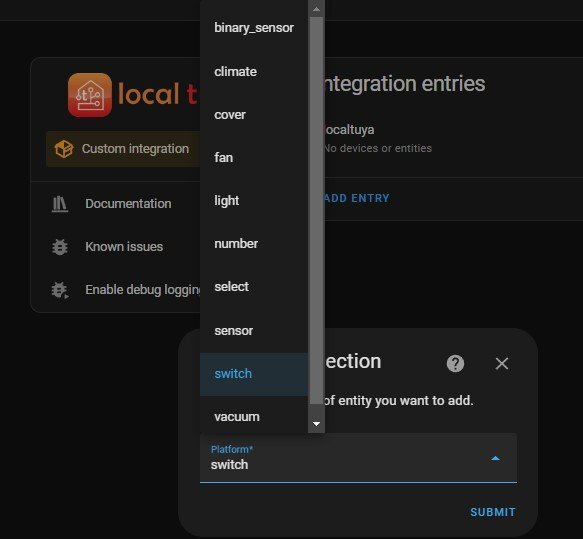
Task: Open the Known issues link
Action: click(x=124, y=247)
